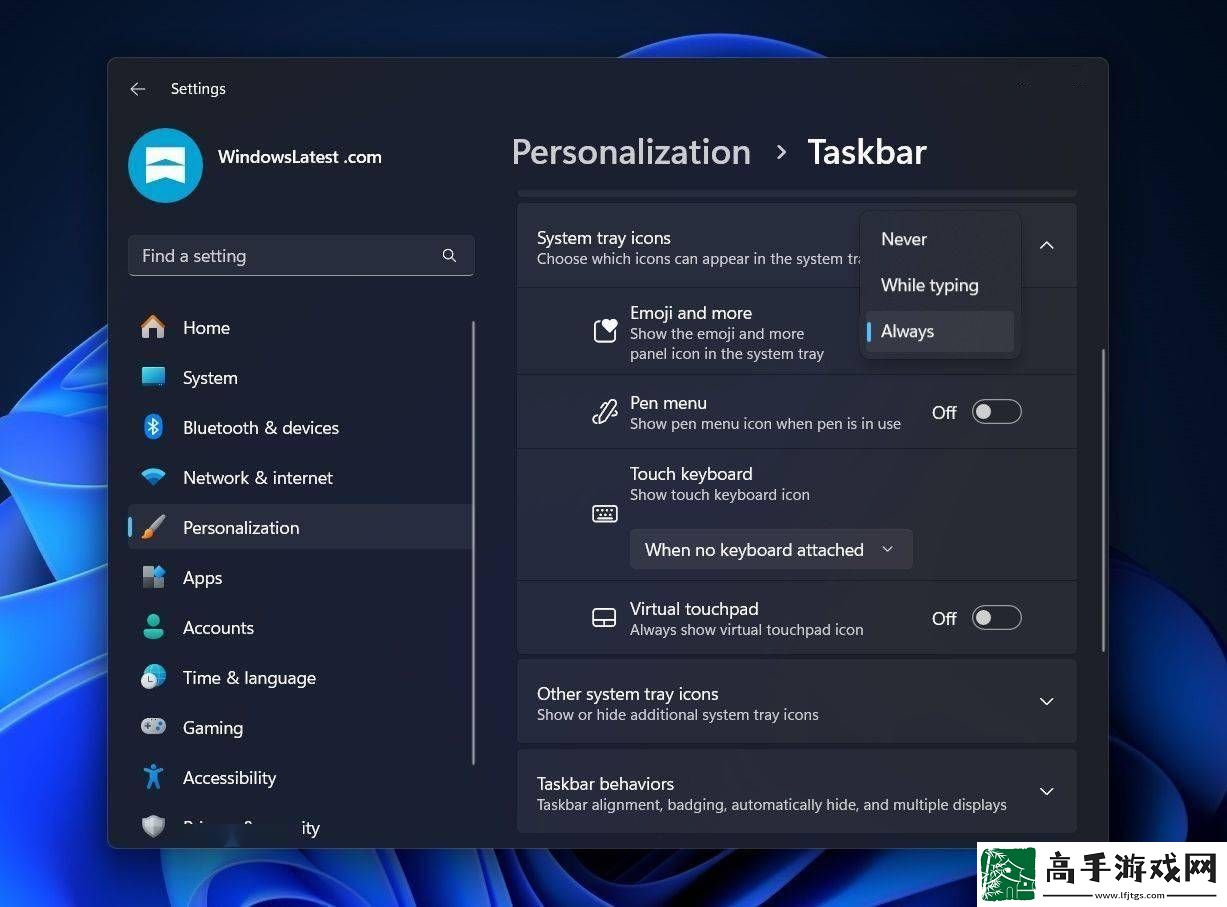Select the Always option in the dropdown
The image size is (1227, 907).
point(940,331)
